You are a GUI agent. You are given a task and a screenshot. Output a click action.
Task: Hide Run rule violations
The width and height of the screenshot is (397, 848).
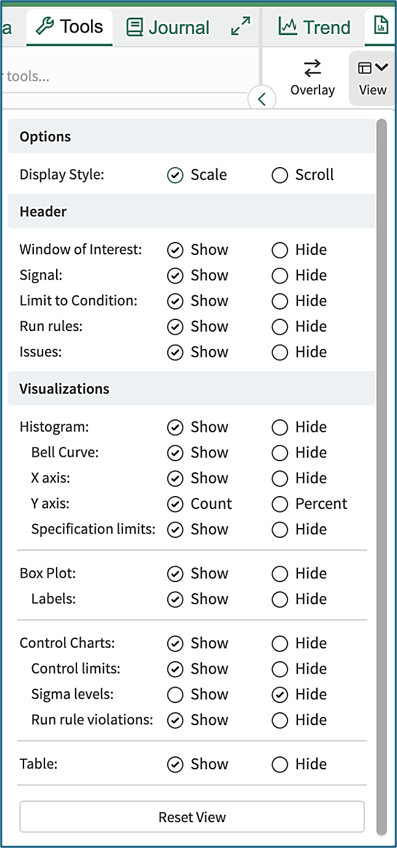[299, 720]
